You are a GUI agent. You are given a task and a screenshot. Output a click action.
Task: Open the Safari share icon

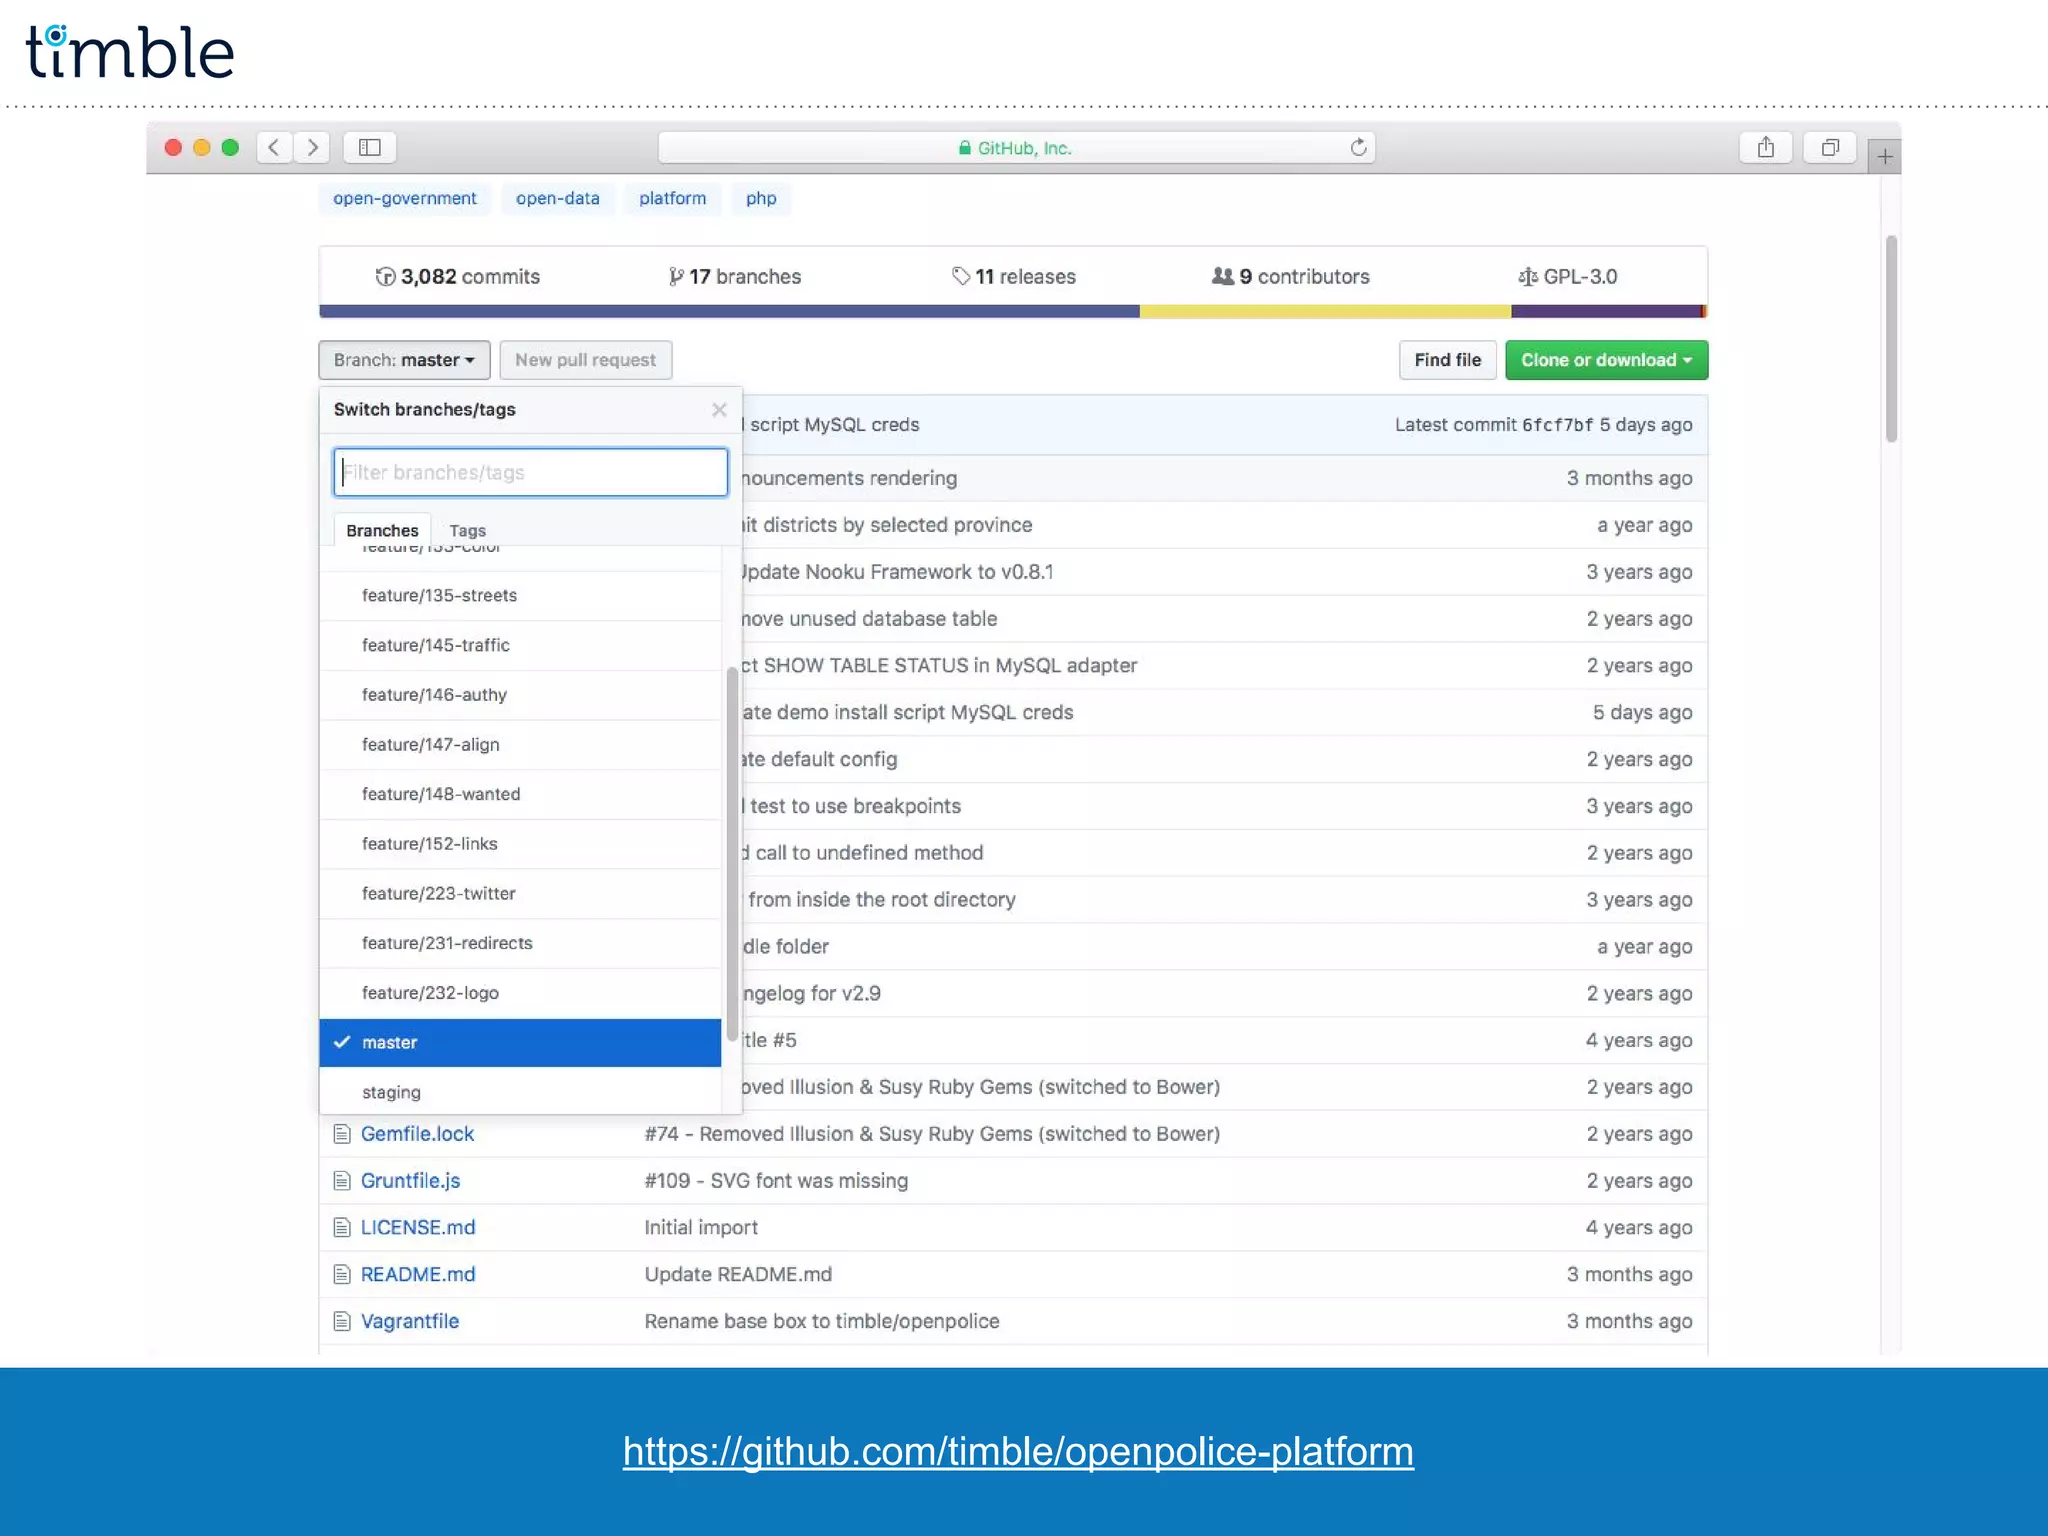1766,148
